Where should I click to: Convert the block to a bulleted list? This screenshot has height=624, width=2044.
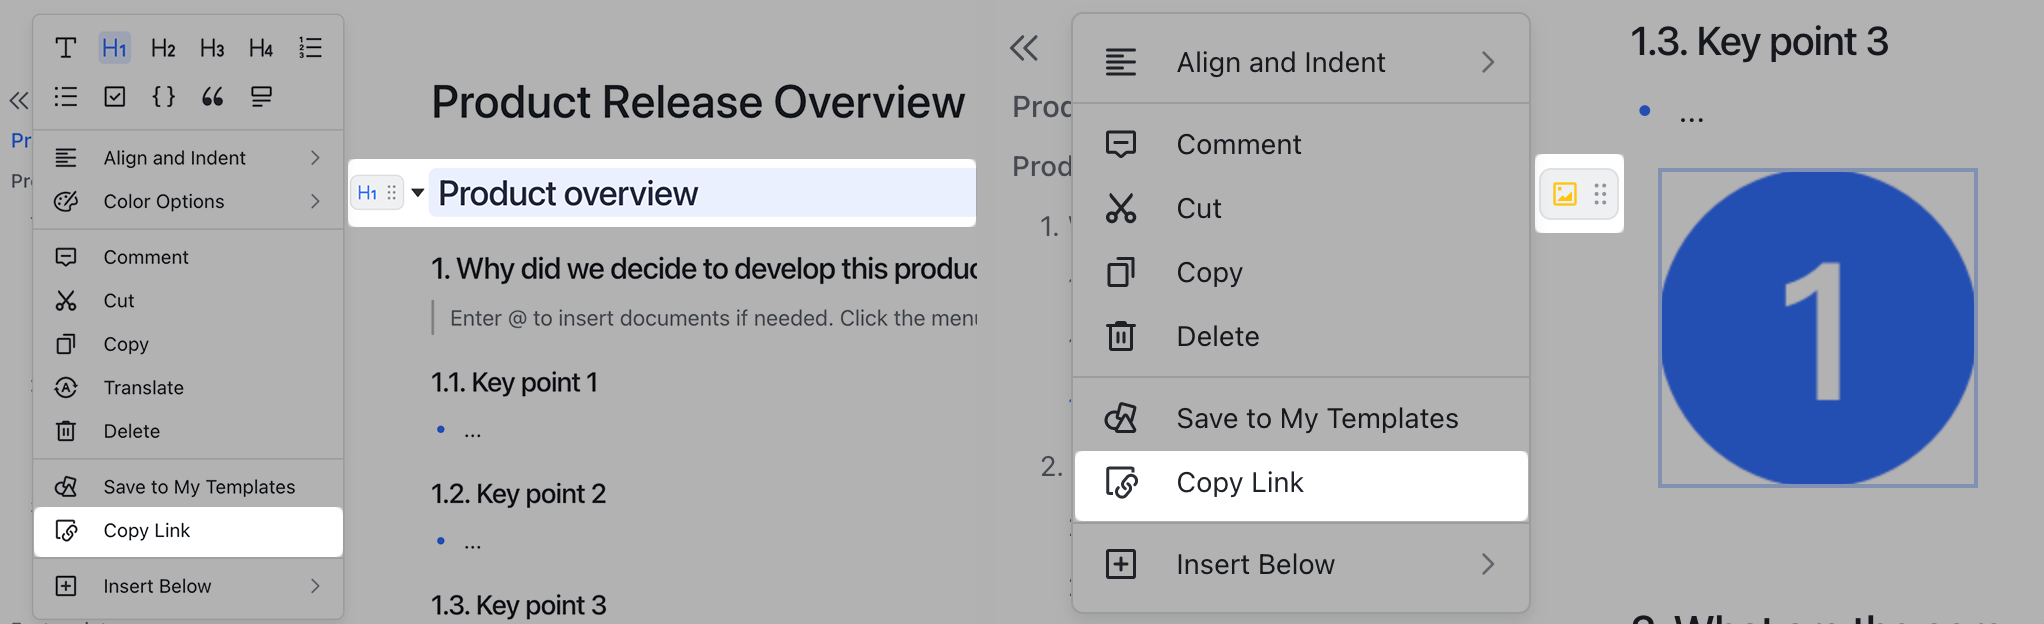point(66,97)
